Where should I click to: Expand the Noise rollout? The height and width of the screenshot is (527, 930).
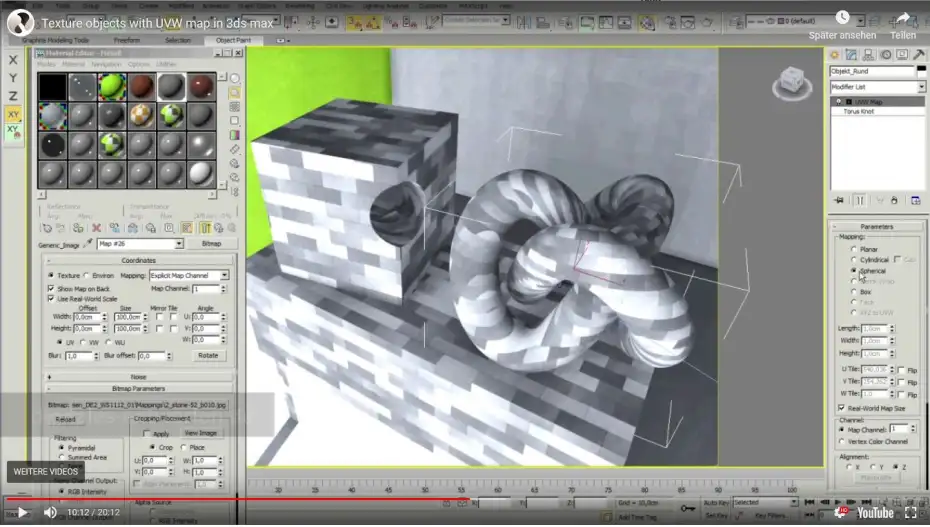(x=138, y=377)
